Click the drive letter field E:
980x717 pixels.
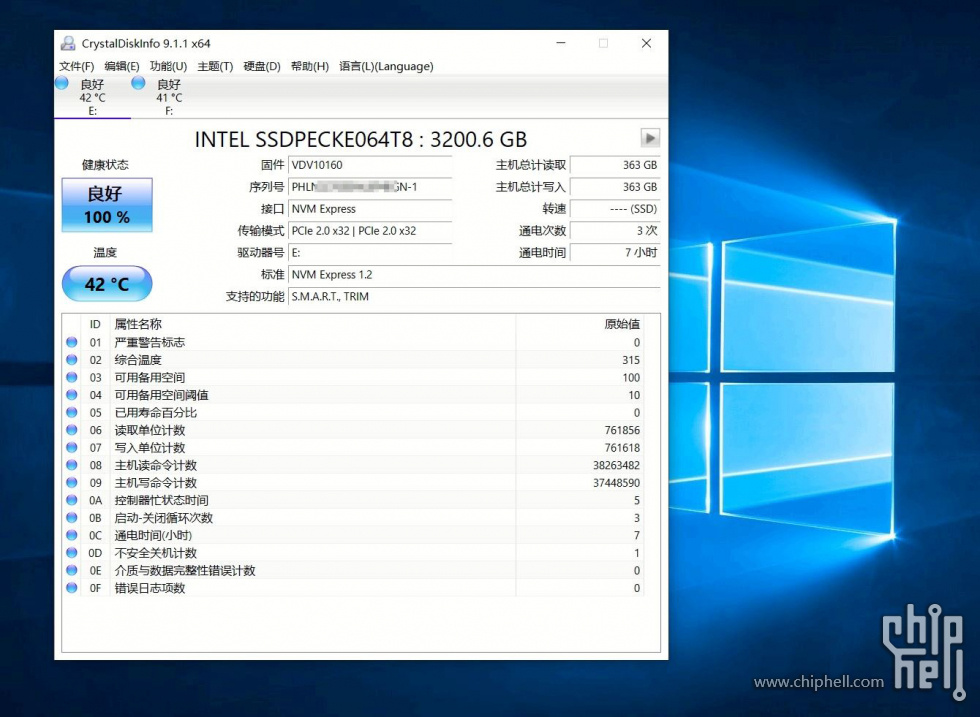[370, 253]
